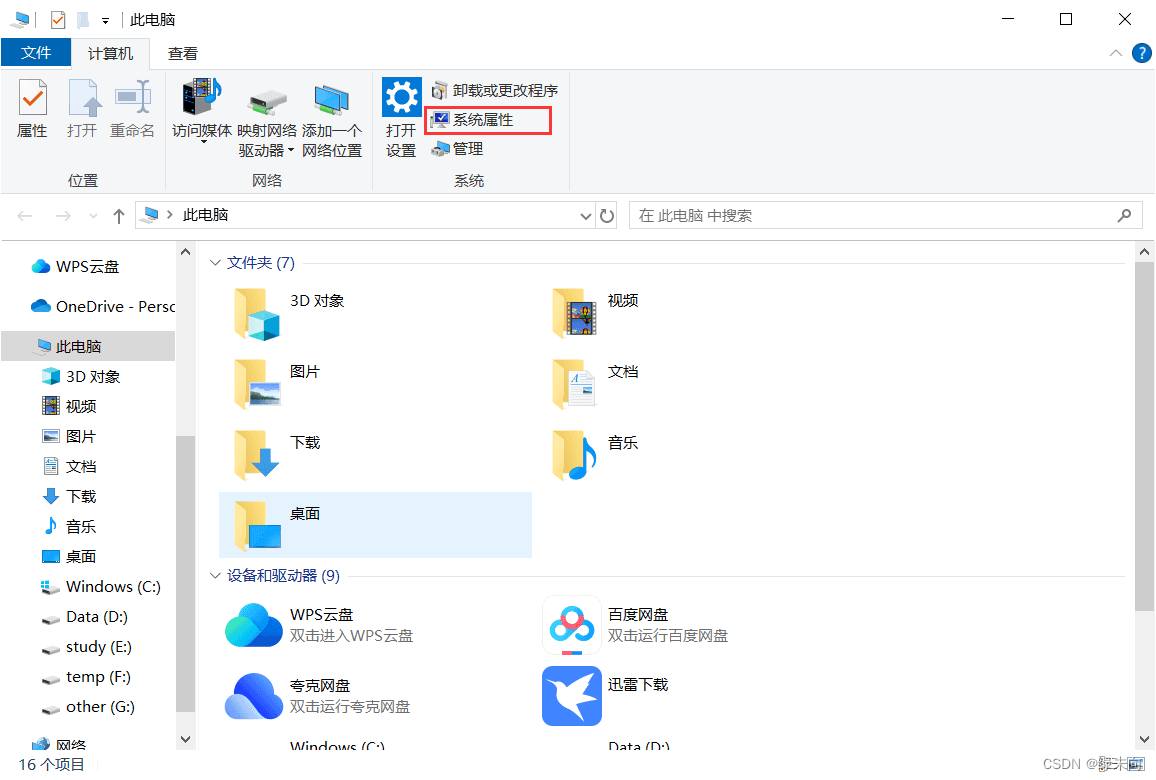
Task: Open the Customize Quick Access Toolbar dropdown
Action: [105, 21]
